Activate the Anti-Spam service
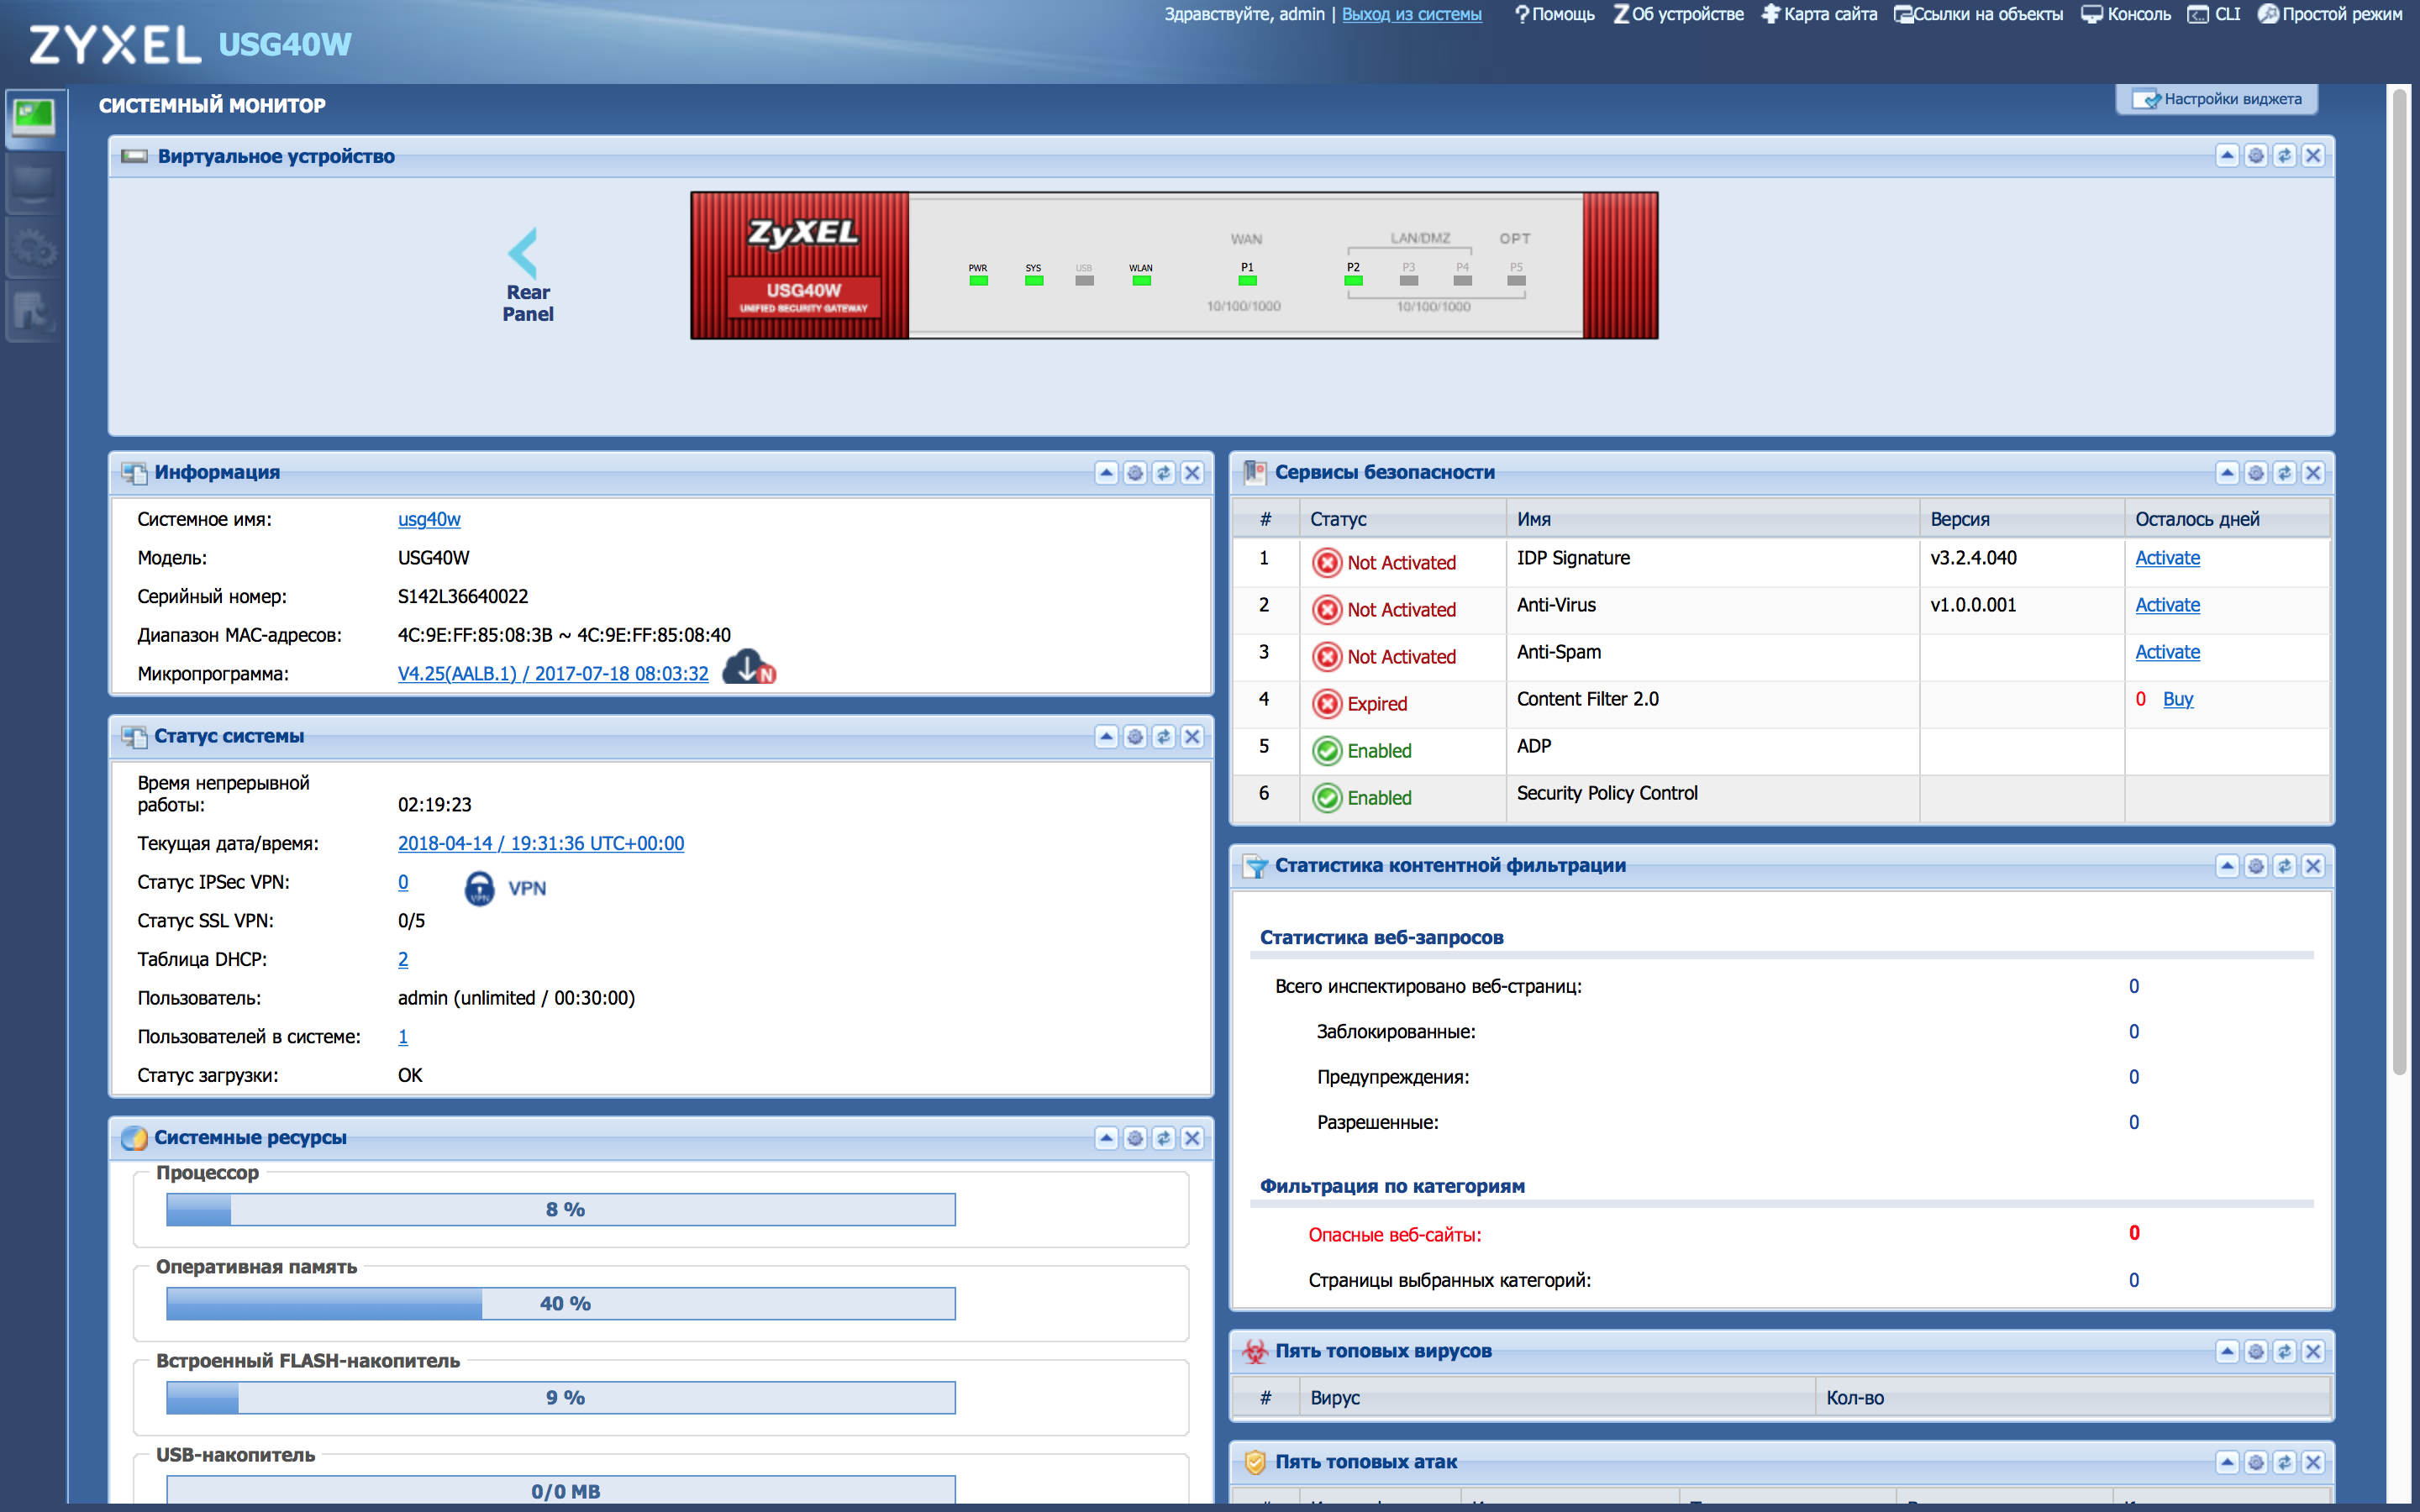Screen dimensions: 2420x1512 coord(2167,652)
